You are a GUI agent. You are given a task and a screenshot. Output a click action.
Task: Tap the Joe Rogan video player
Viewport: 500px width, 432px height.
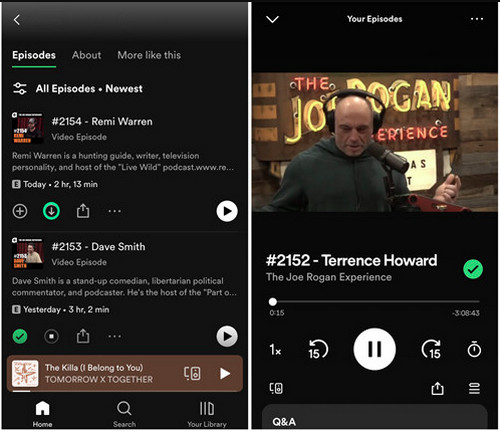coord(375,142)
